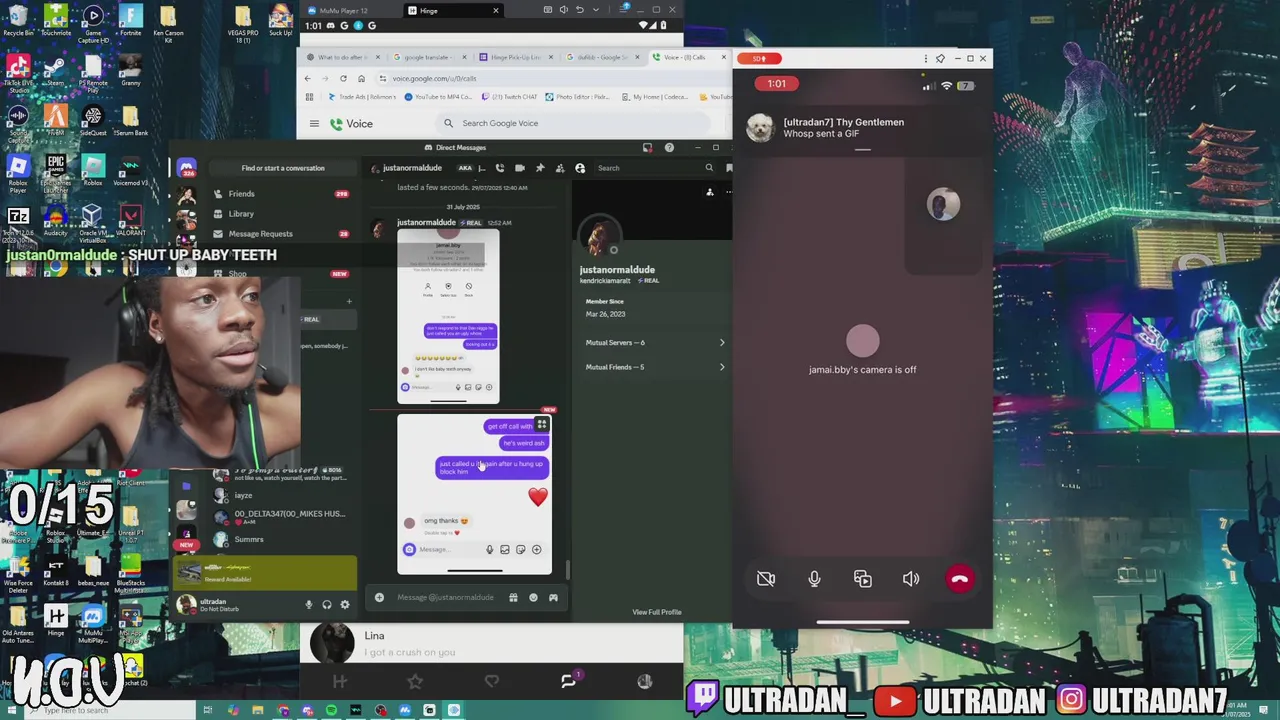
Task: Open pinned messages in Discord DM
Action: click(540, 168)
